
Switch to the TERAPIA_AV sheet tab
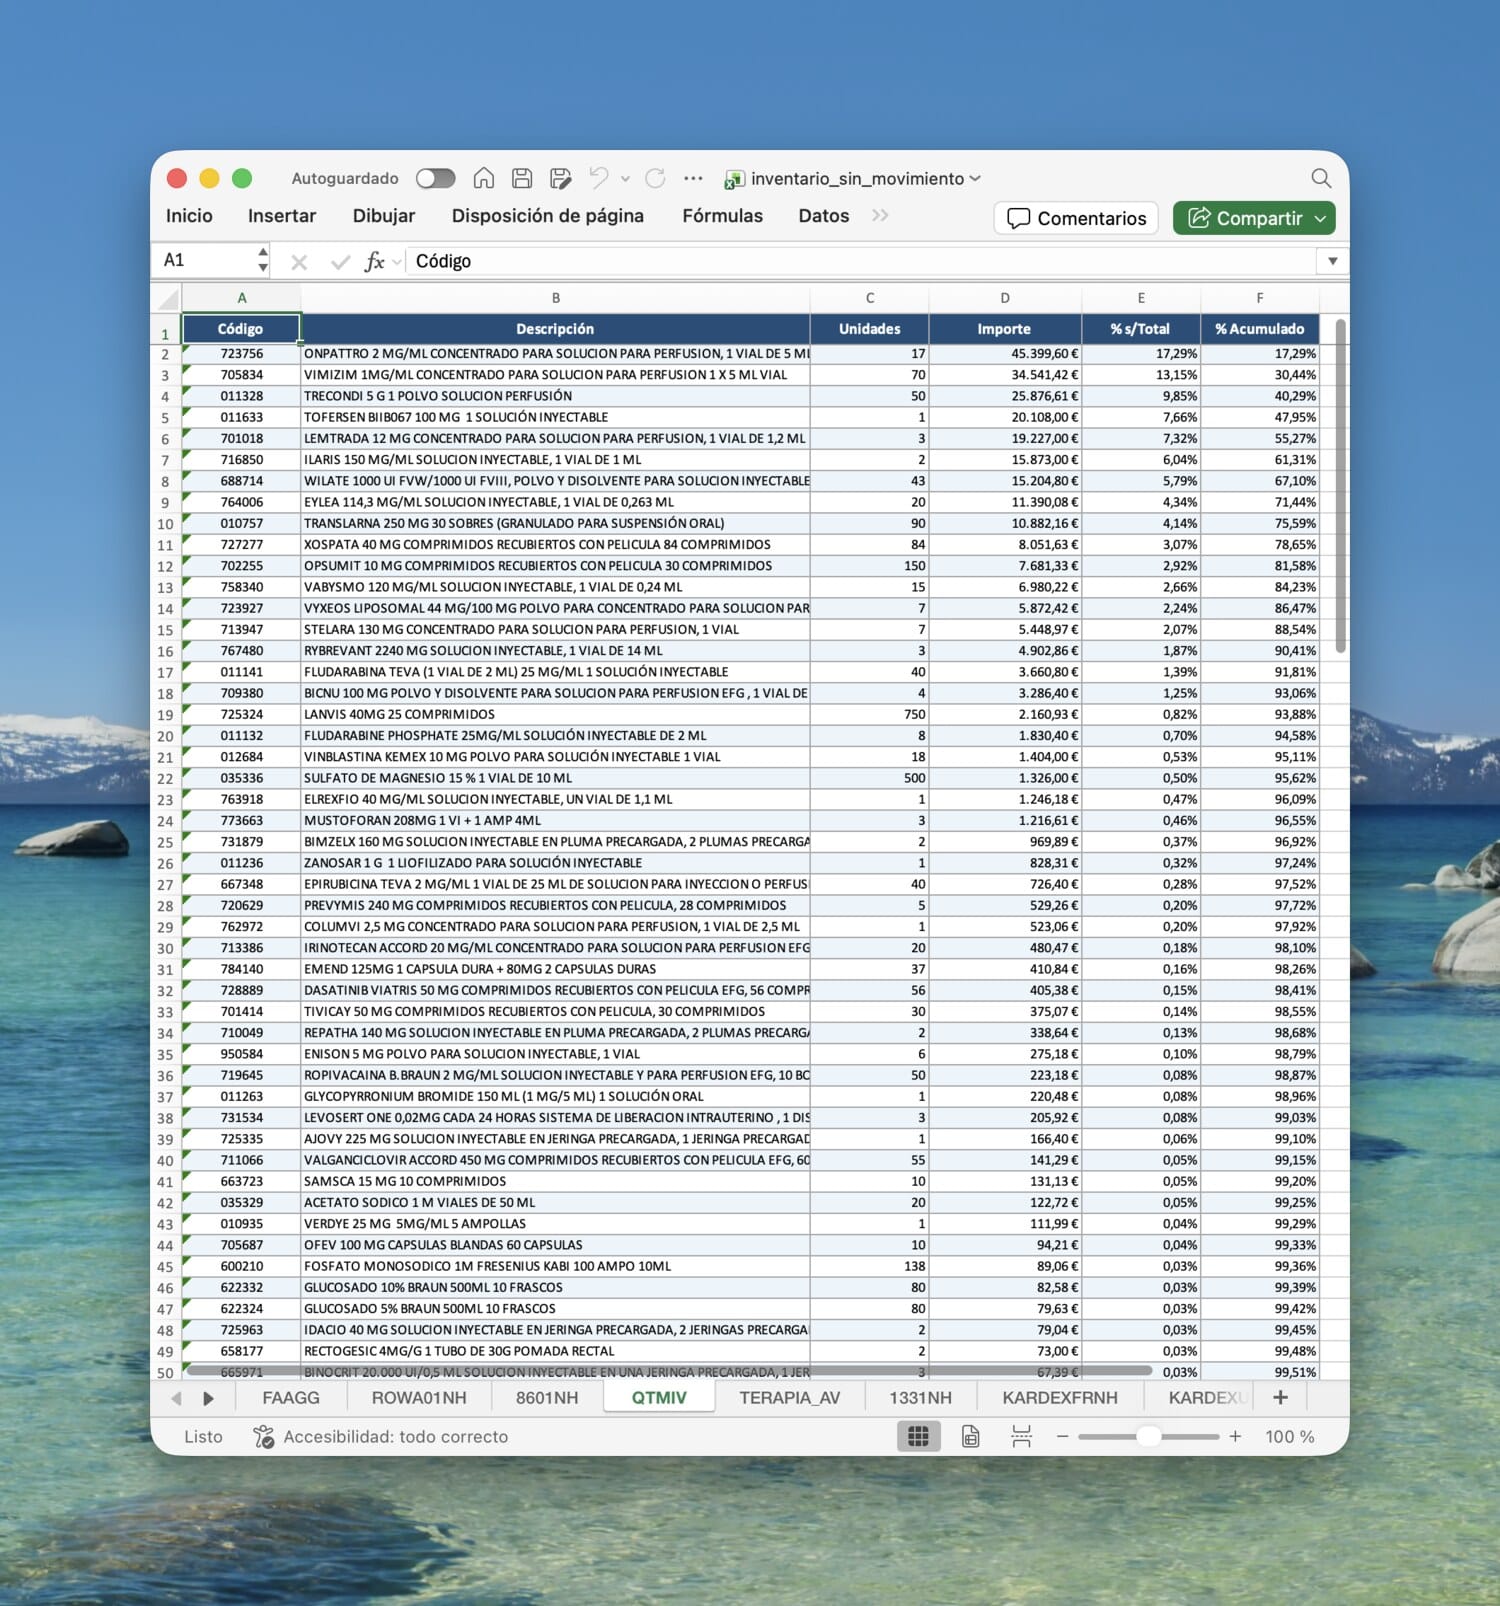coord(790,1398)
